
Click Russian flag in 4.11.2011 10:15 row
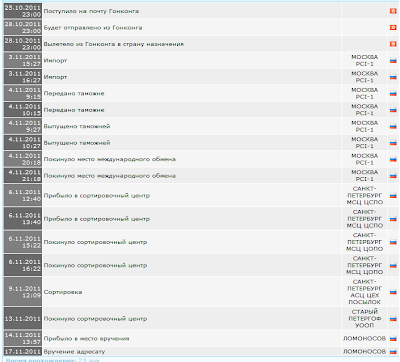393,110
